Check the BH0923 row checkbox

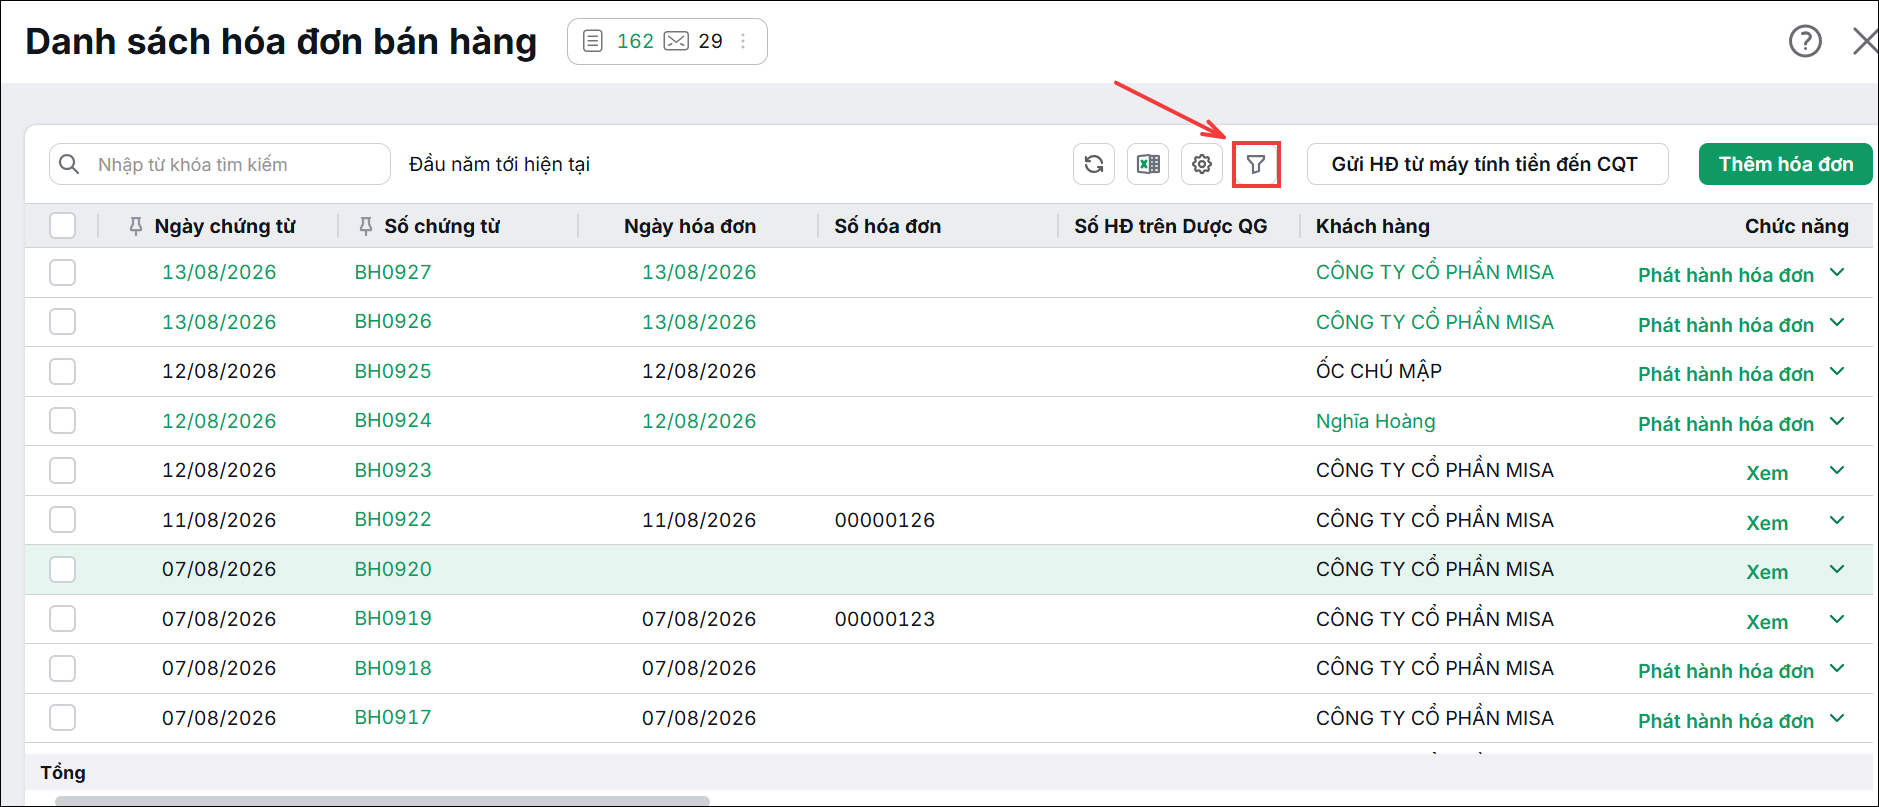63,470
